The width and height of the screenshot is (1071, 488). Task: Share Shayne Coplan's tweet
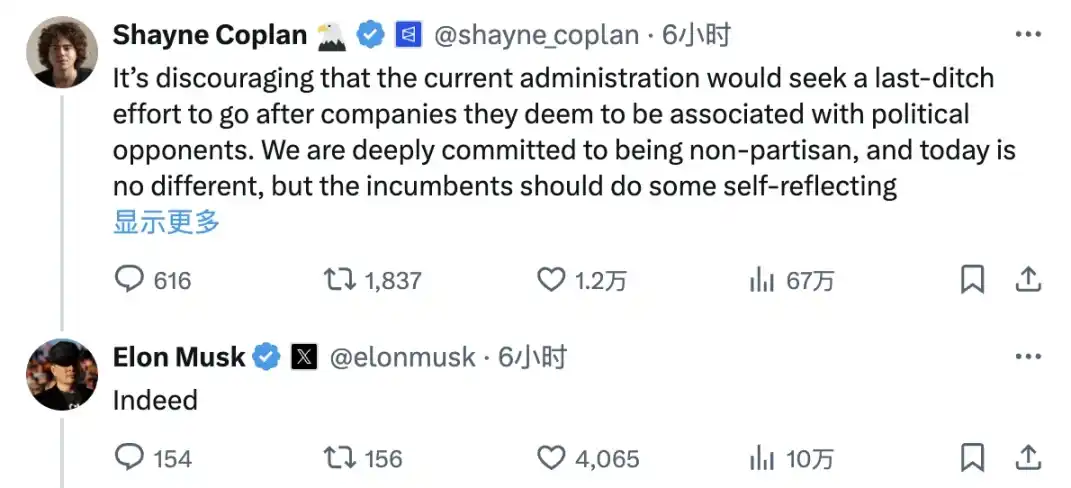[x=1027, y=280]
